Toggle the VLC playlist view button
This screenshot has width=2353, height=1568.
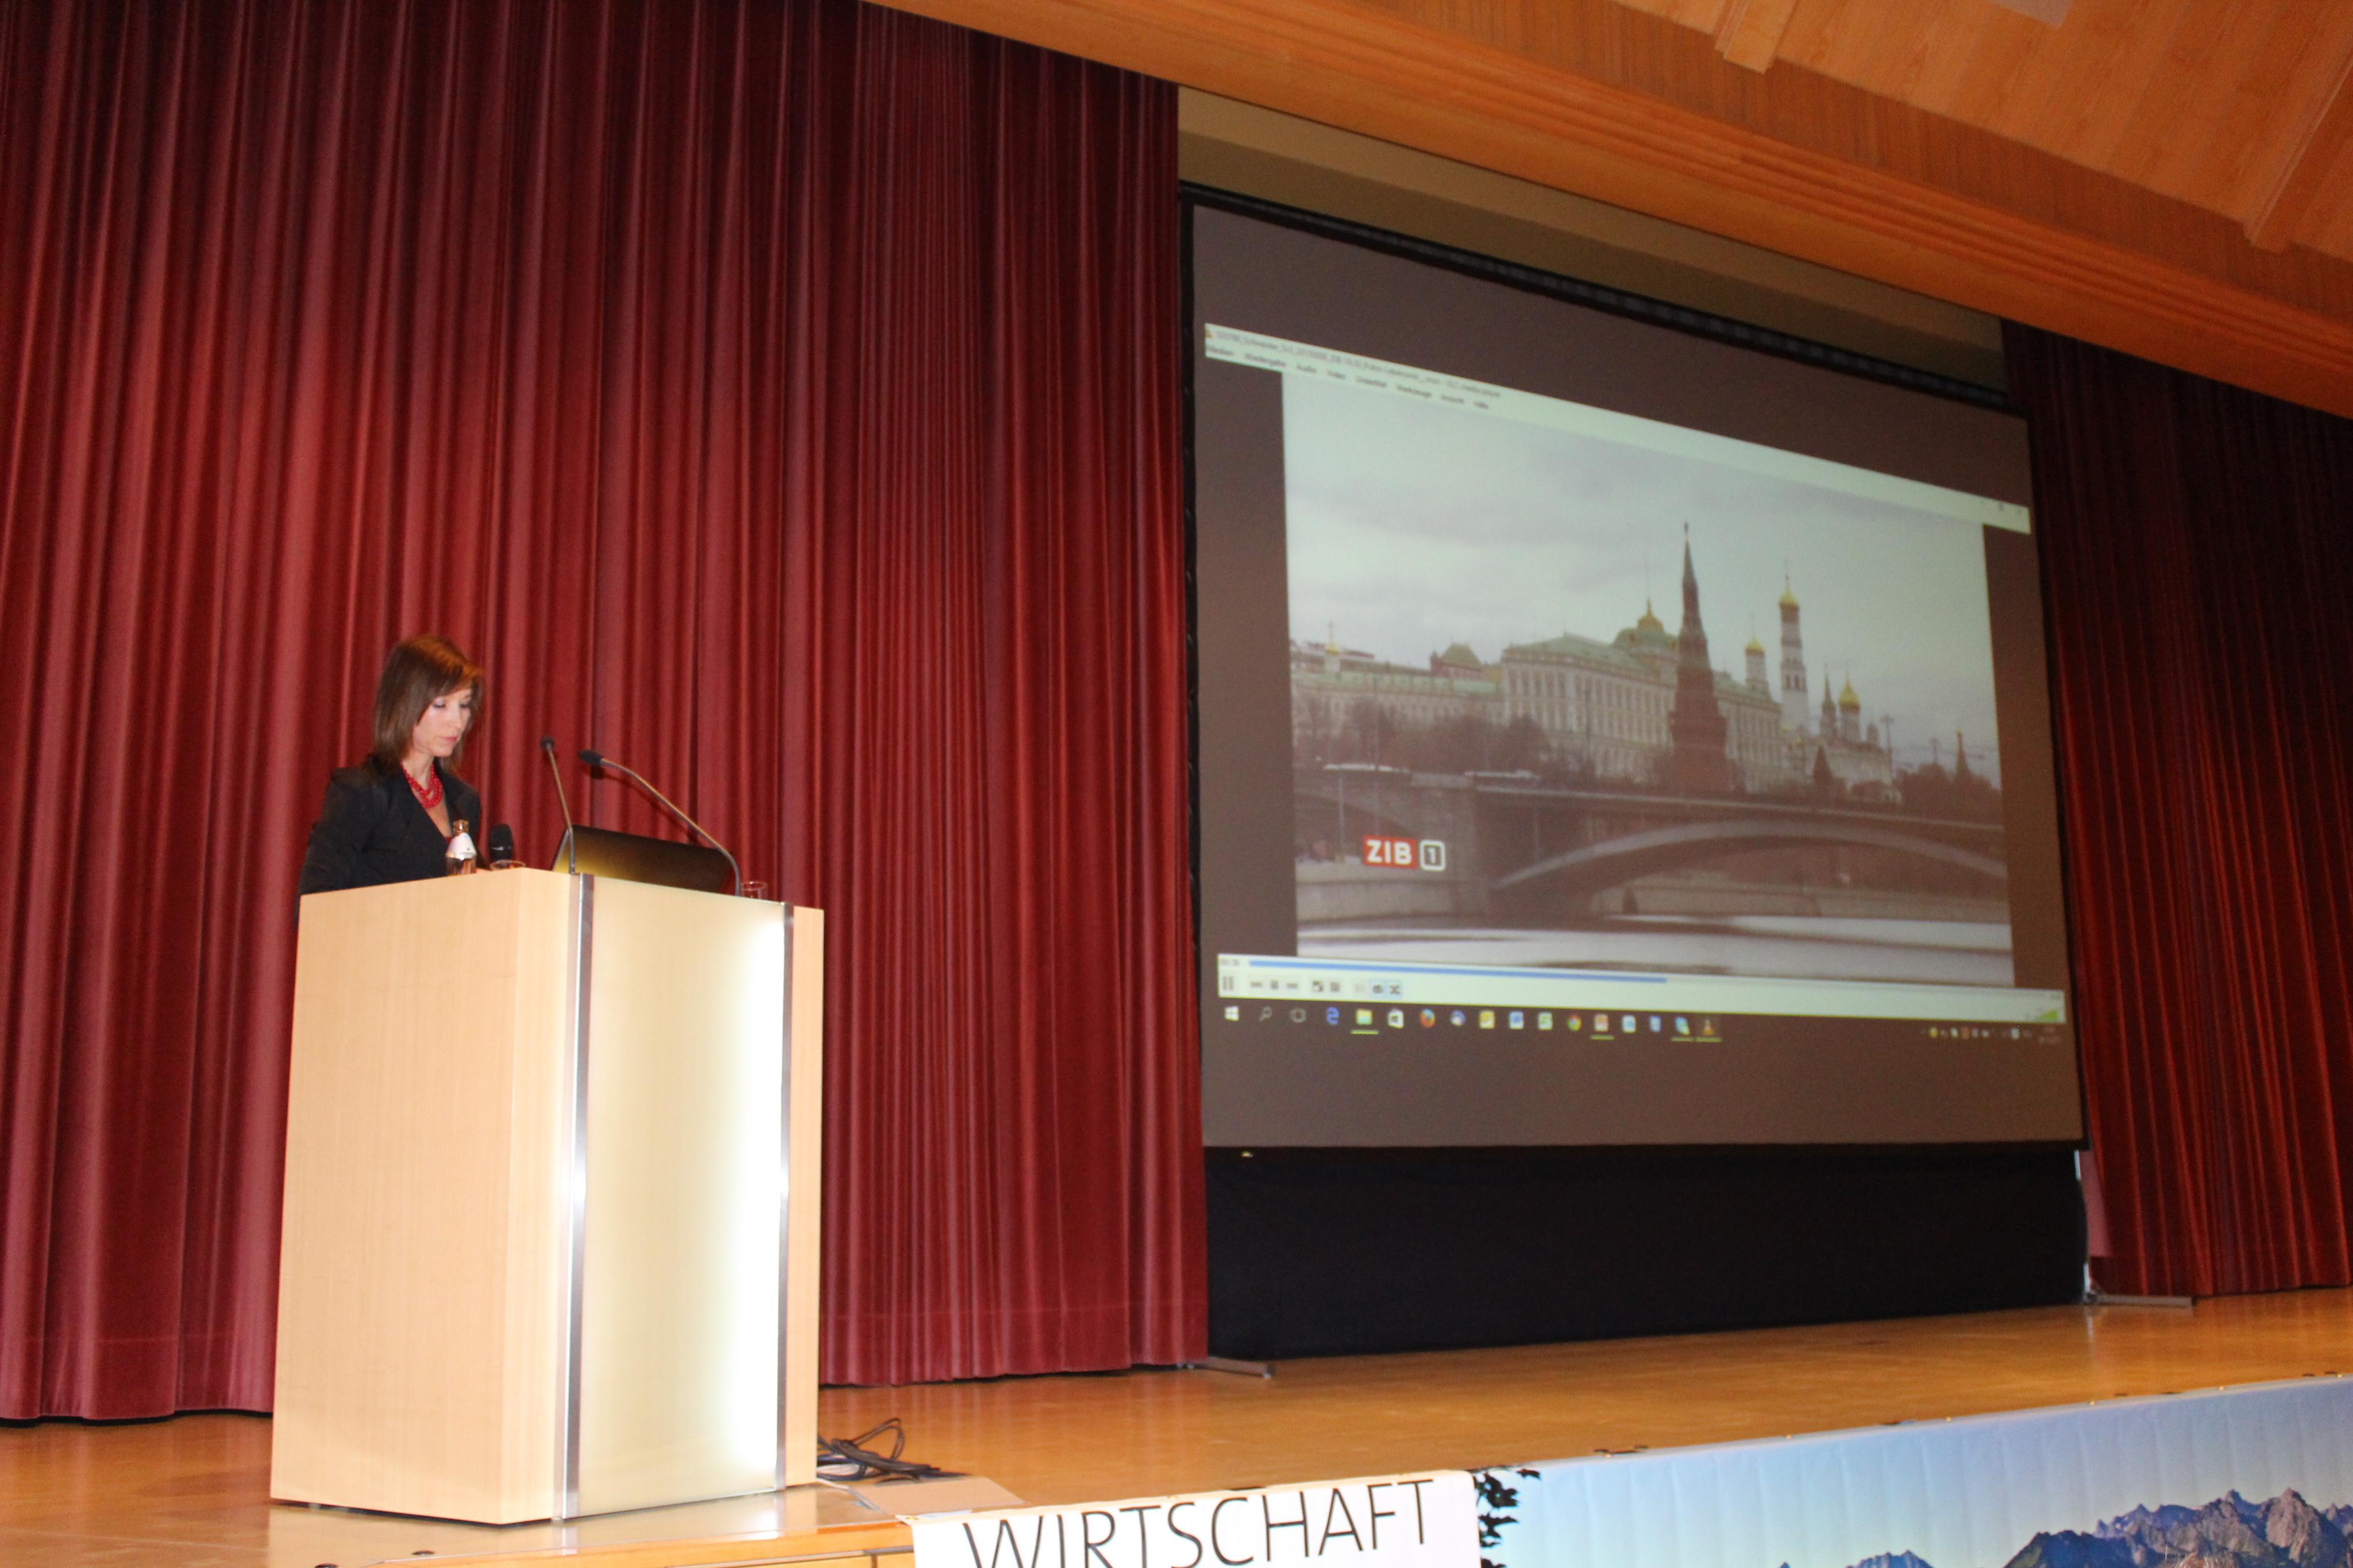pyautogui.click(x=1360, y=989)
